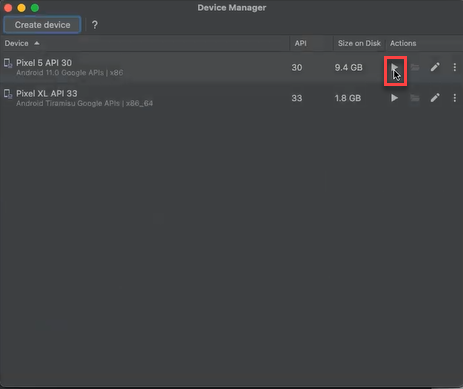Select the Pixel XL API 33 row name
This screenshot has height=389, width=463.
[47, 93]
